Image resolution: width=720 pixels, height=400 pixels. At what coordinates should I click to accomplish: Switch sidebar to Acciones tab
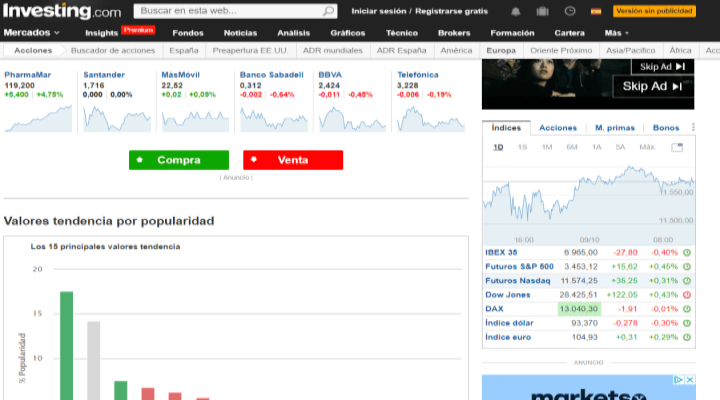coord(558,128)
